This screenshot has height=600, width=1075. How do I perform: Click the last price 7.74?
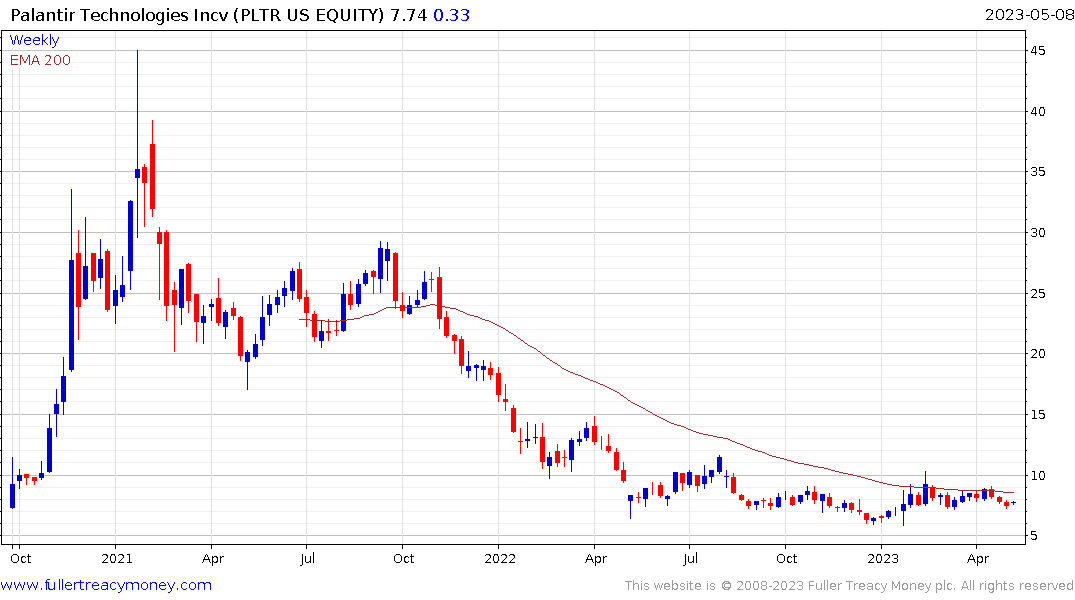[x=409, y=15]
